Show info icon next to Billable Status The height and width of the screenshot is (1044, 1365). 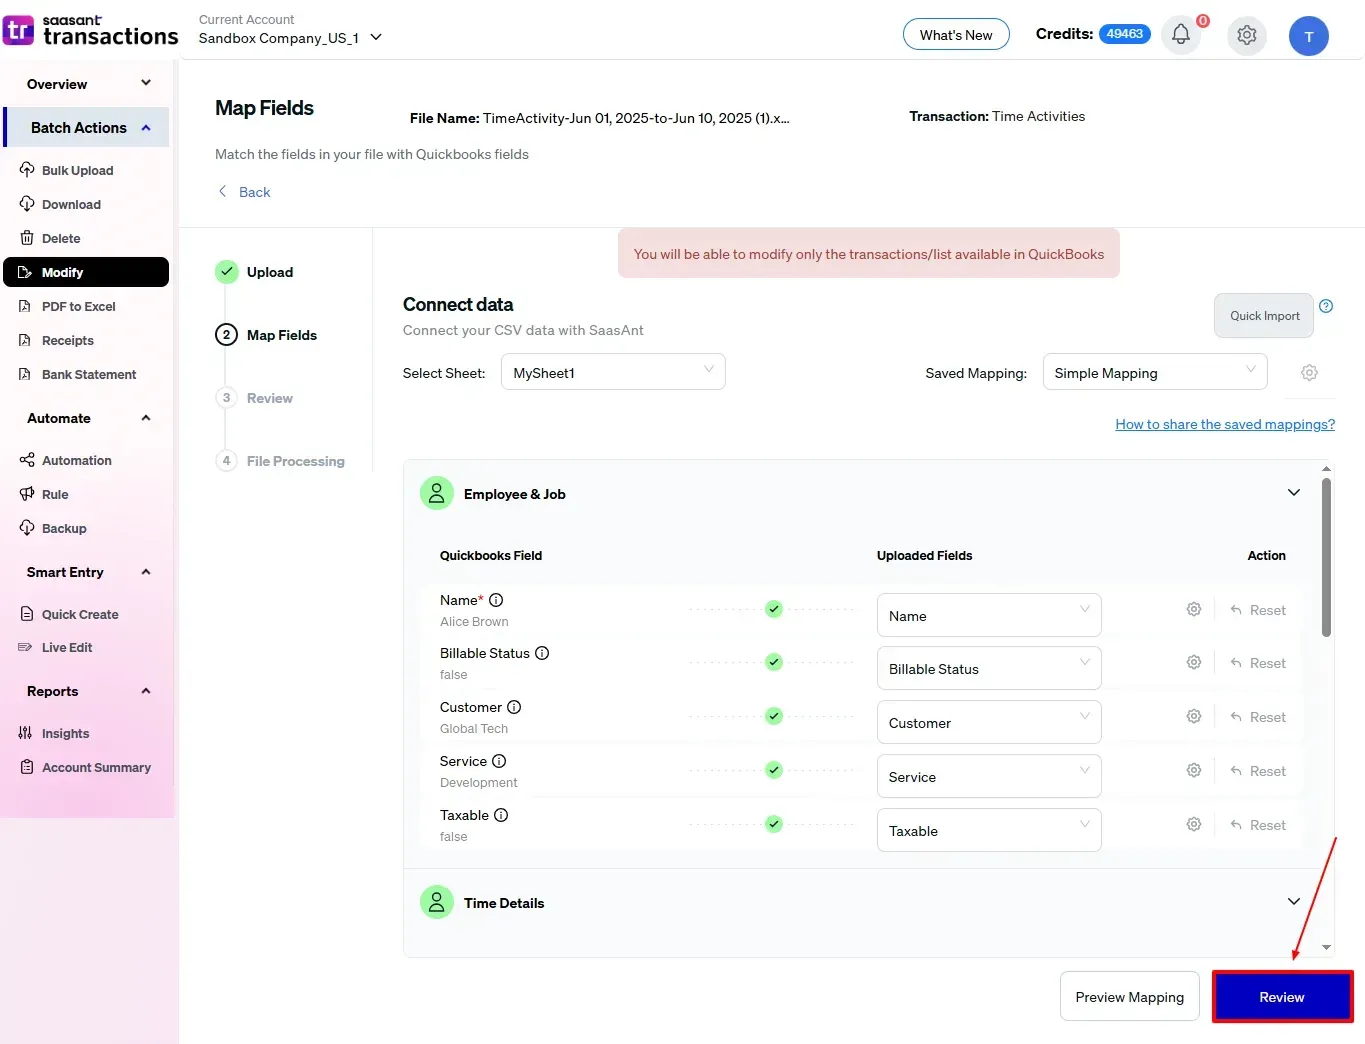(542, 653)
